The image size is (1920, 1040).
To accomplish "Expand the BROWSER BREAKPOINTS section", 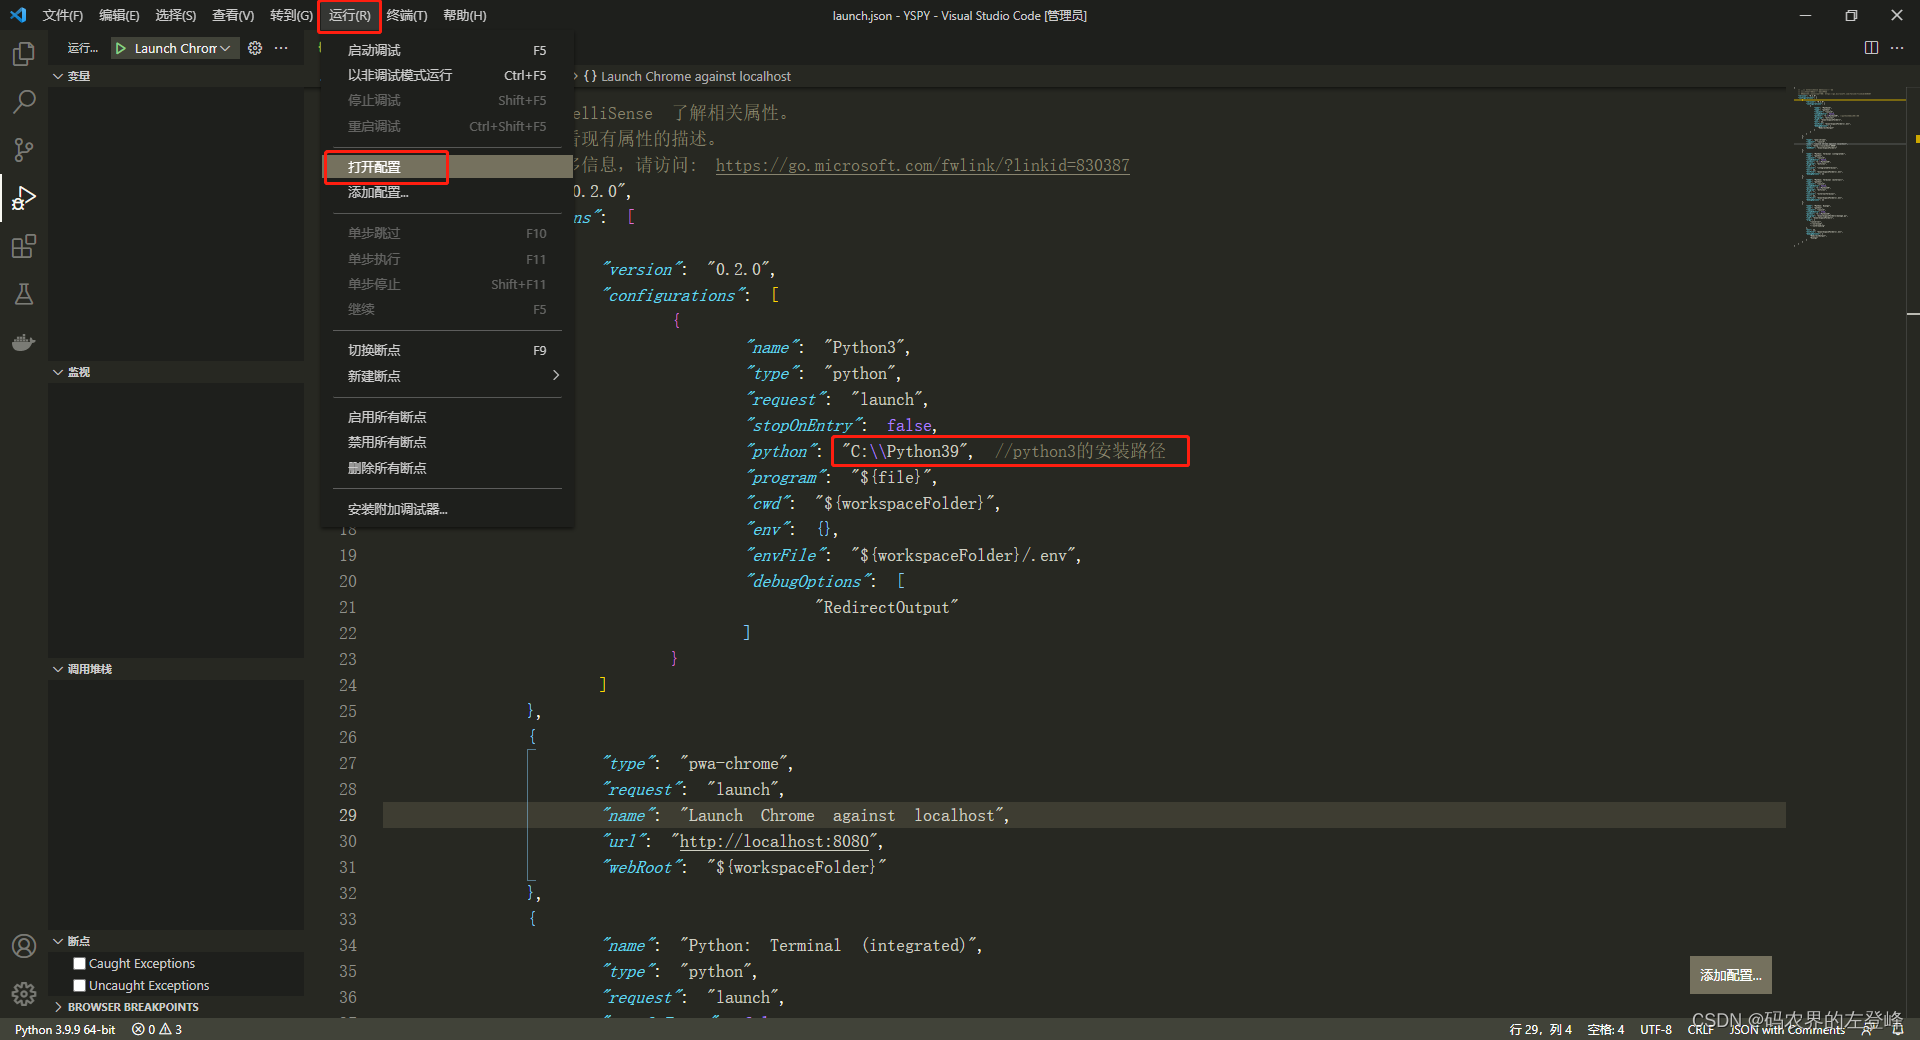I will click(x=132, y=1007).
